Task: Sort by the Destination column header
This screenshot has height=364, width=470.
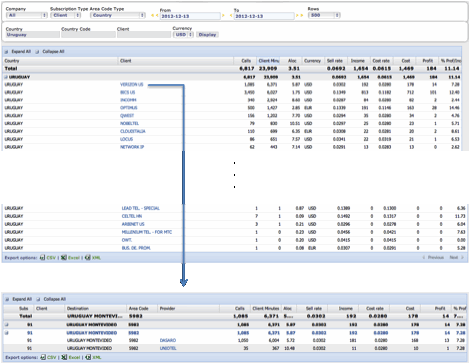Action: point(96,308)
